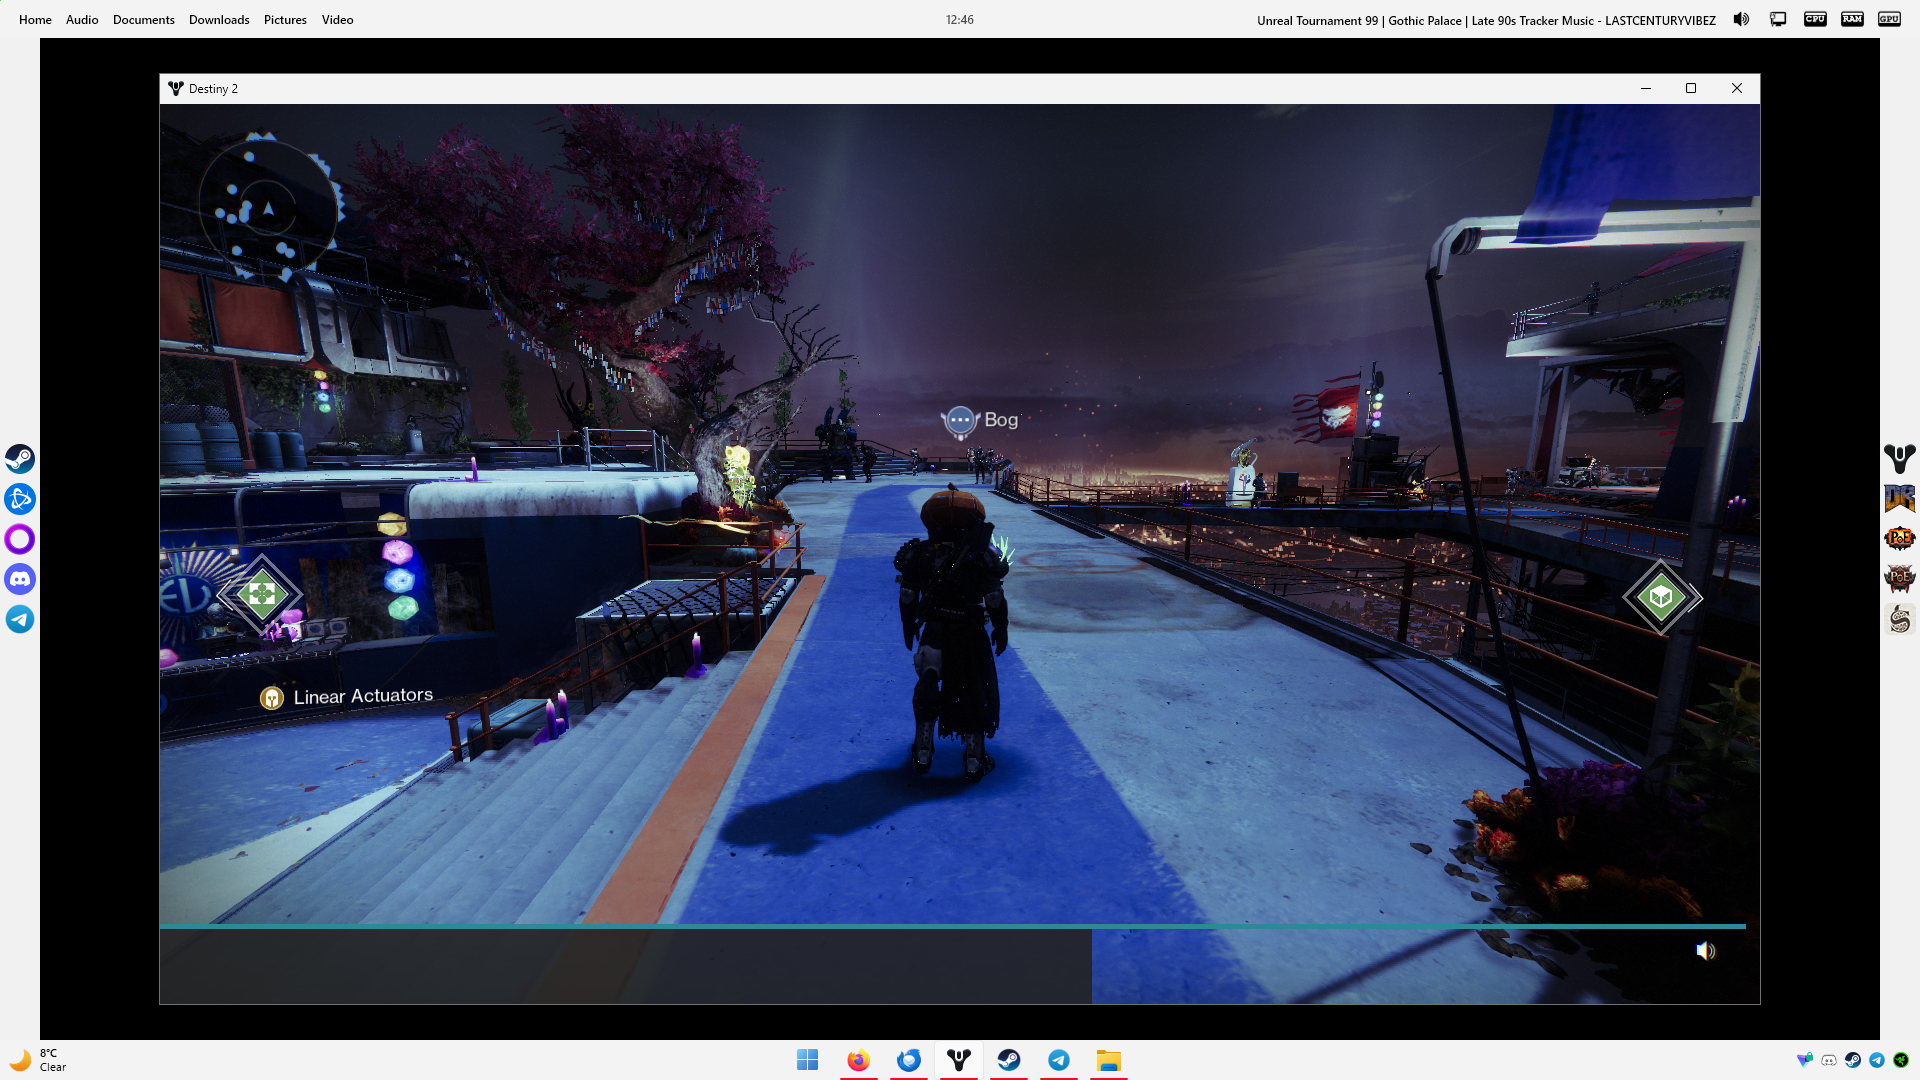This screenshot has width=1920, height=1080.
Task: Open the RAM monitor icon in top bar
Action: (x=1852, y=19)
